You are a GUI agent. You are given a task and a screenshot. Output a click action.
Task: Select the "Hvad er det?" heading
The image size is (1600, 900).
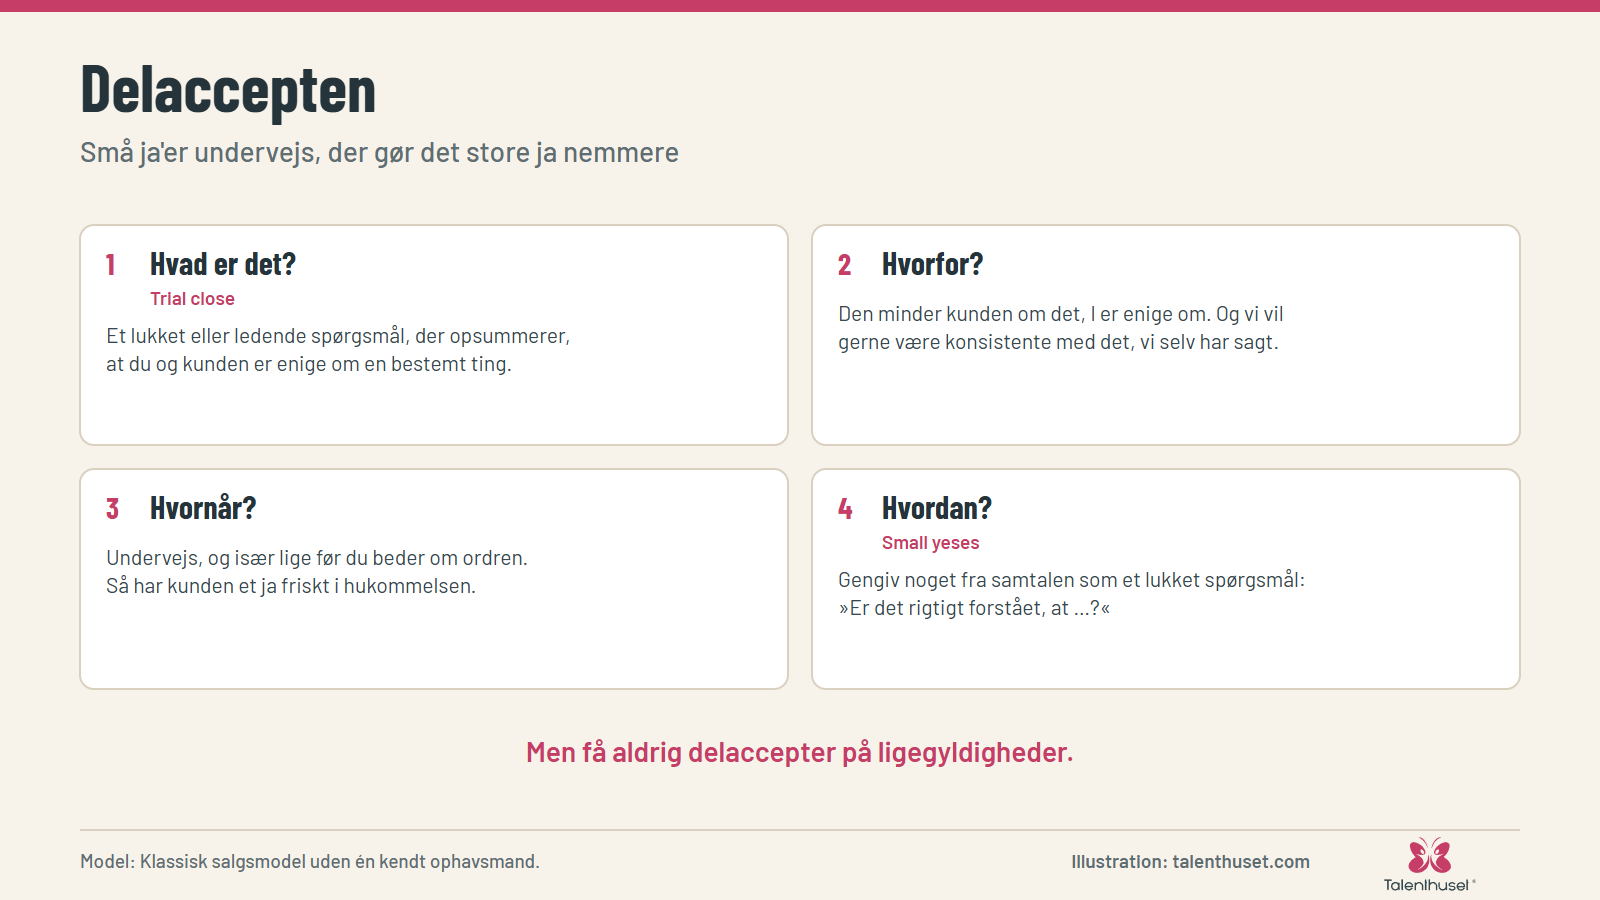223,264
